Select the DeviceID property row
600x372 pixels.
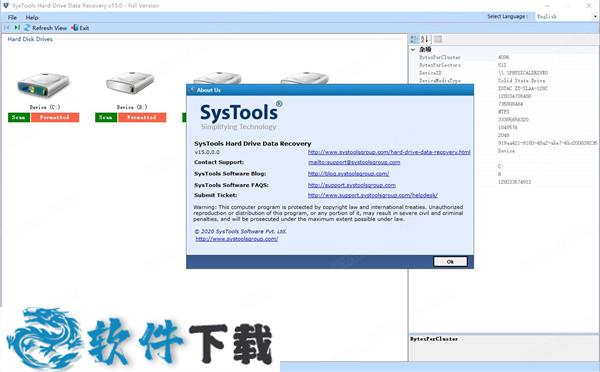coord(504,73)
